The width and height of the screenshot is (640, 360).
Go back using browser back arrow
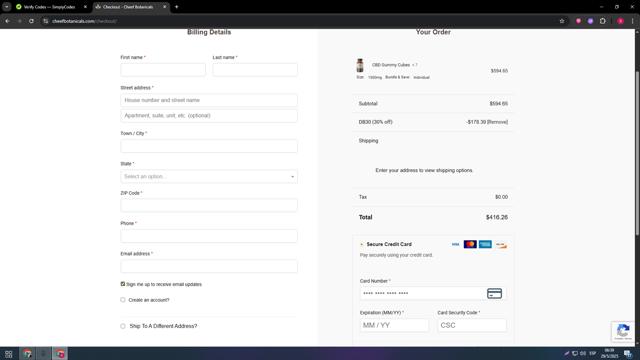tap(8, 21)
